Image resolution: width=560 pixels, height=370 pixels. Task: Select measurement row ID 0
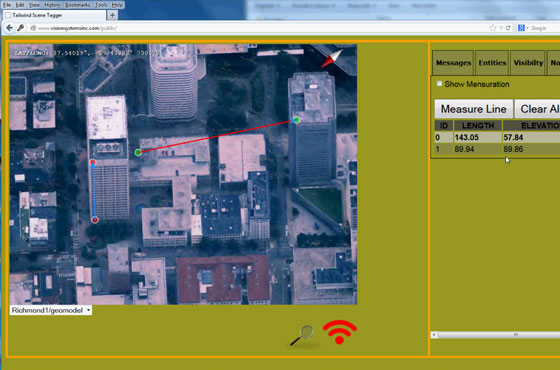[497, 138]
